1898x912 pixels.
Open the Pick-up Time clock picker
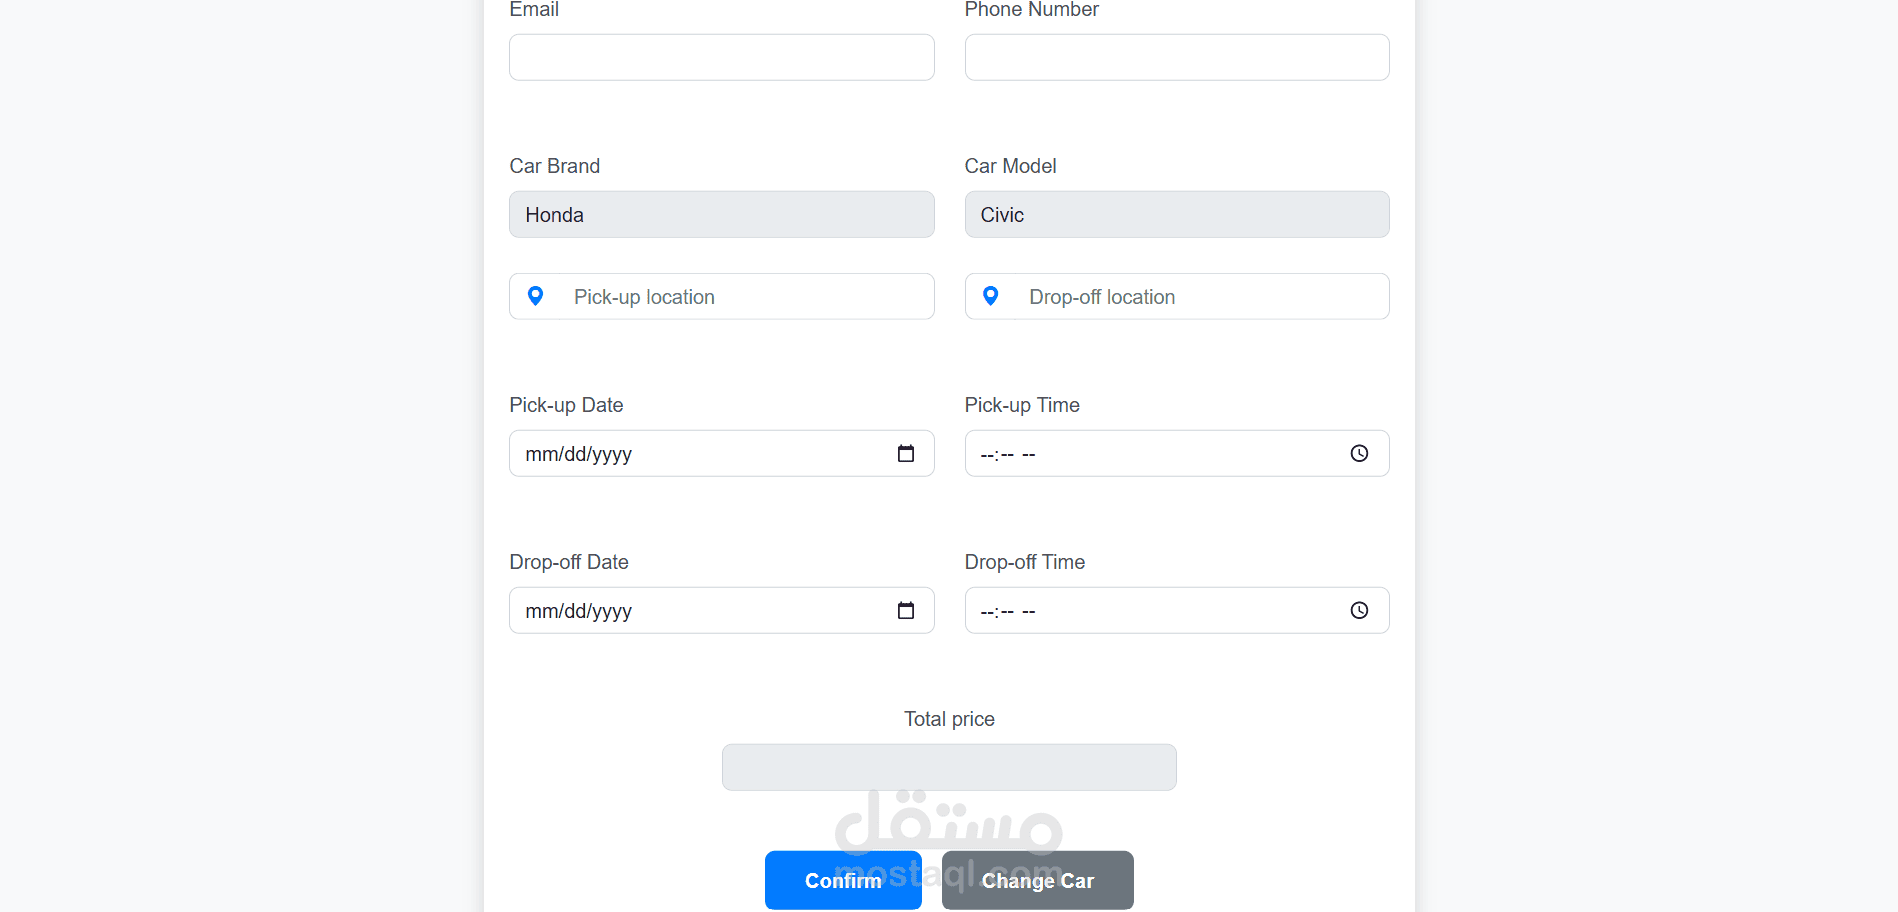click(1359, 454)
